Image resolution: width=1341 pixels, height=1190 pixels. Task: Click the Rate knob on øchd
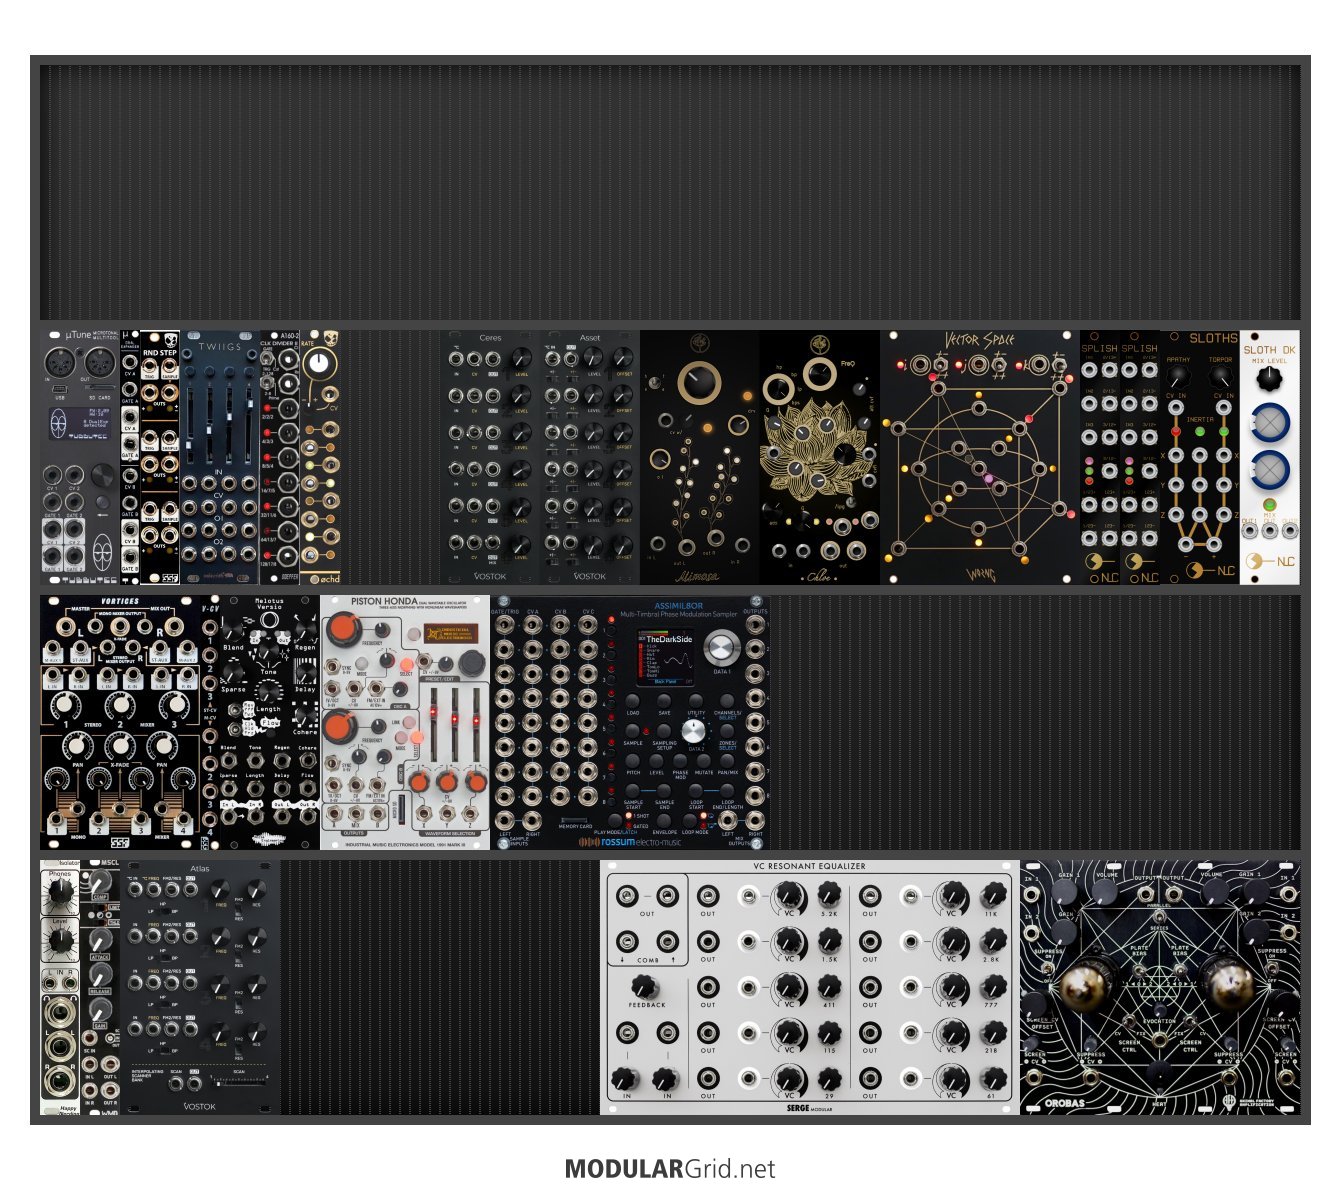(318, 364)
